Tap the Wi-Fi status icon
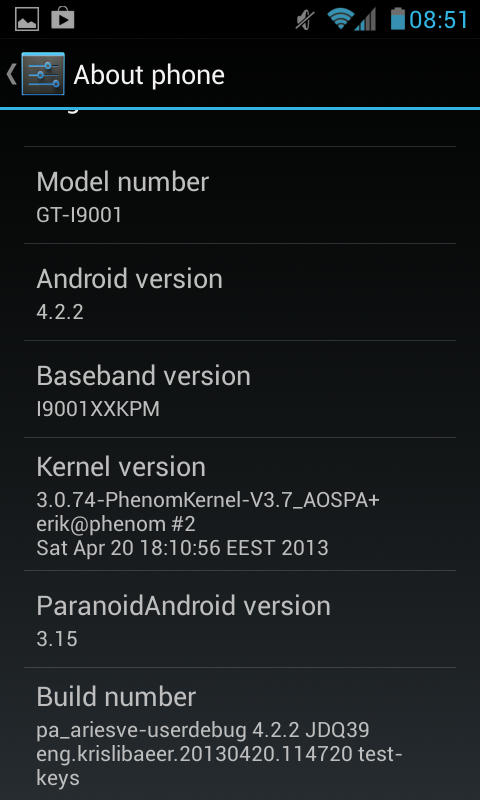Screen dimensions: 480x800 coord(341,19)
